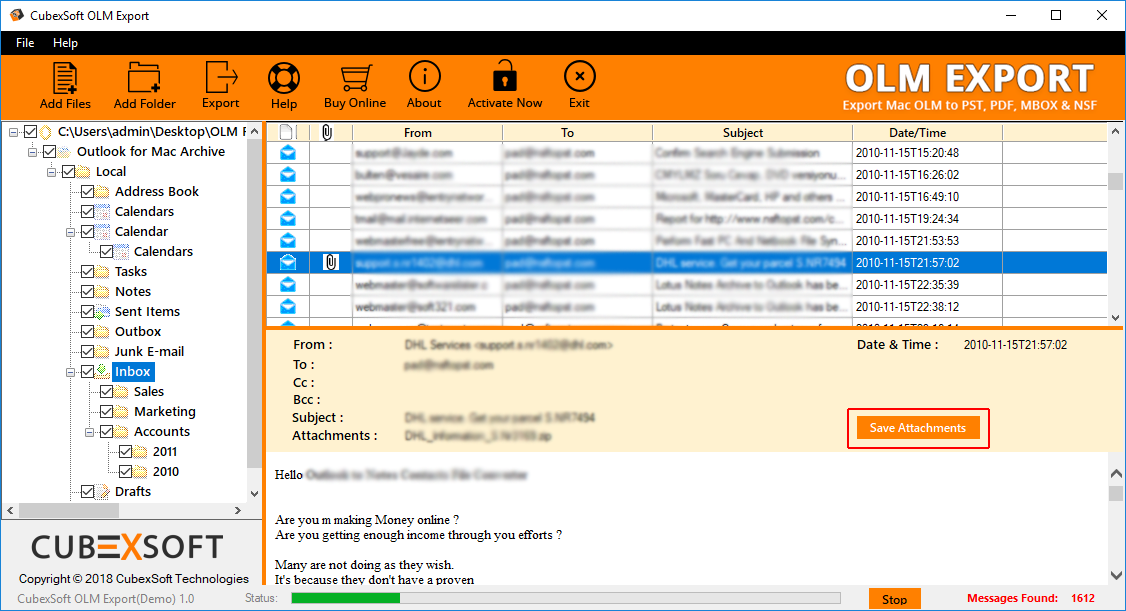Sort by the To column header

click(577, 132)
